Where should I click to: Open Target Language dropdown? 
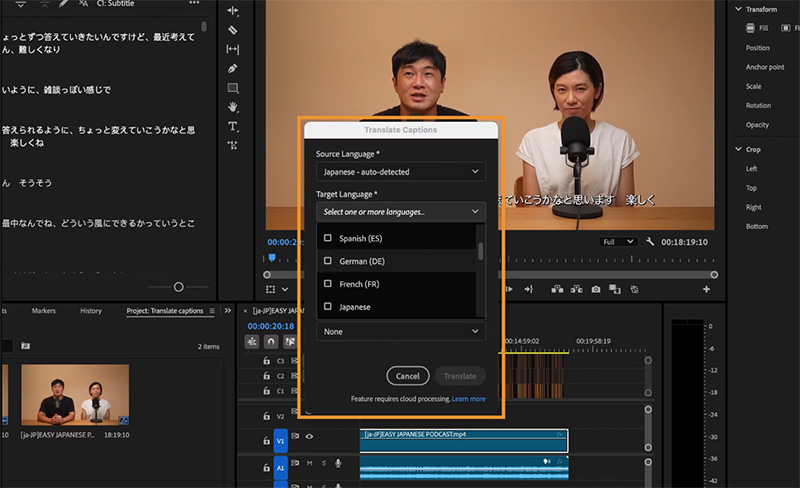coord(401,211)
